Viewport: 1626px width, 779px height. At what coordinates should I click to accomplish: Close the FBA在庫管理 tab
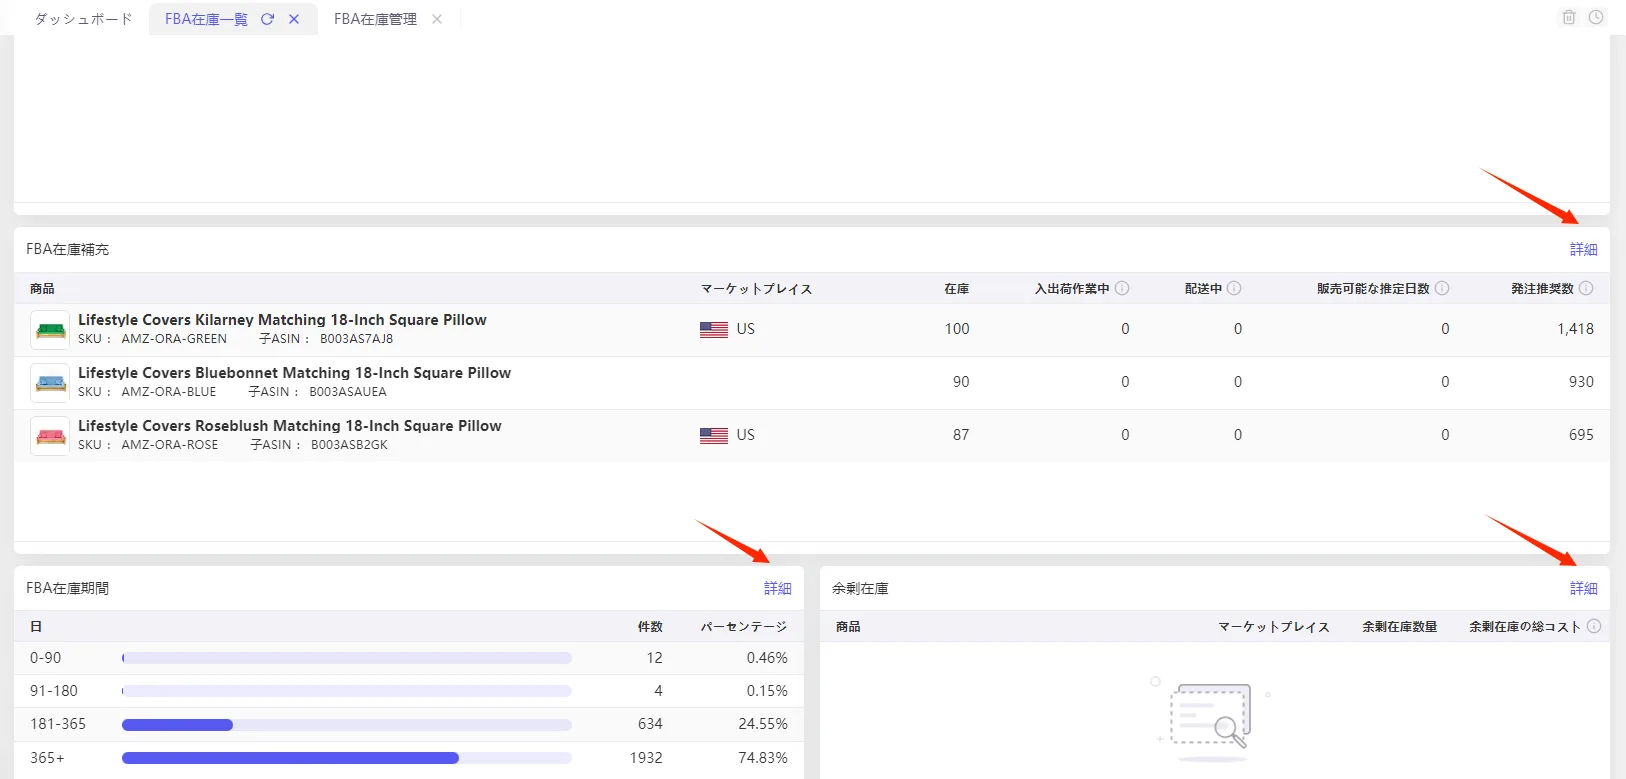(437, 19)
